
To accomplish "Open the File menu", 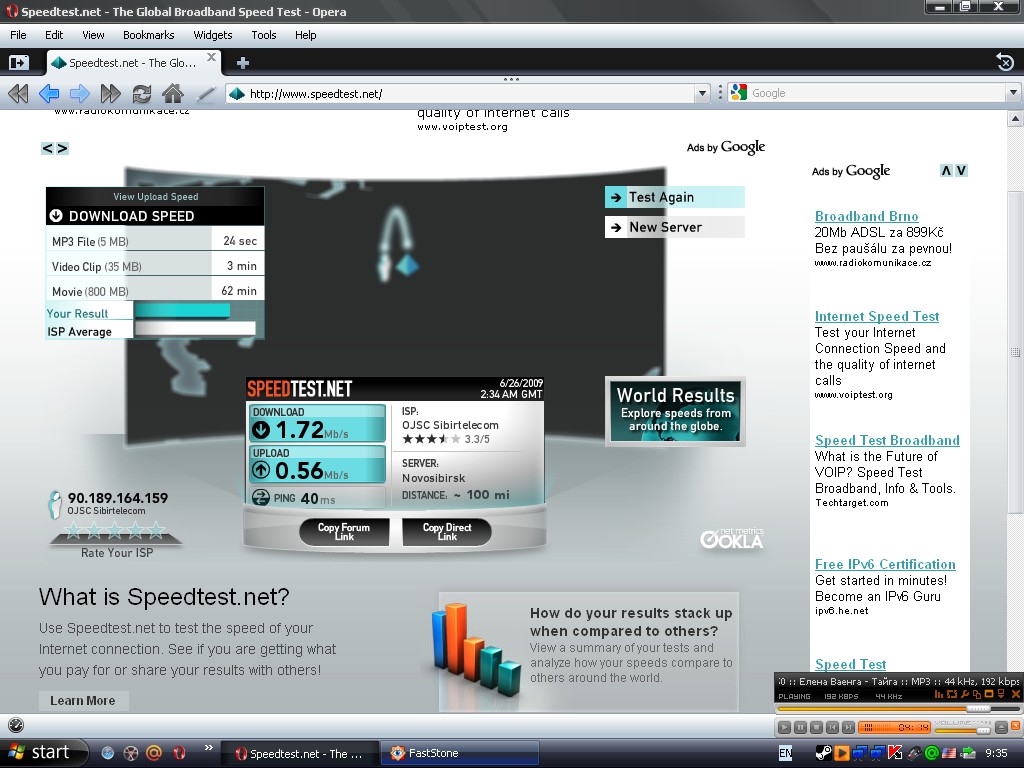I will point(18,35).
